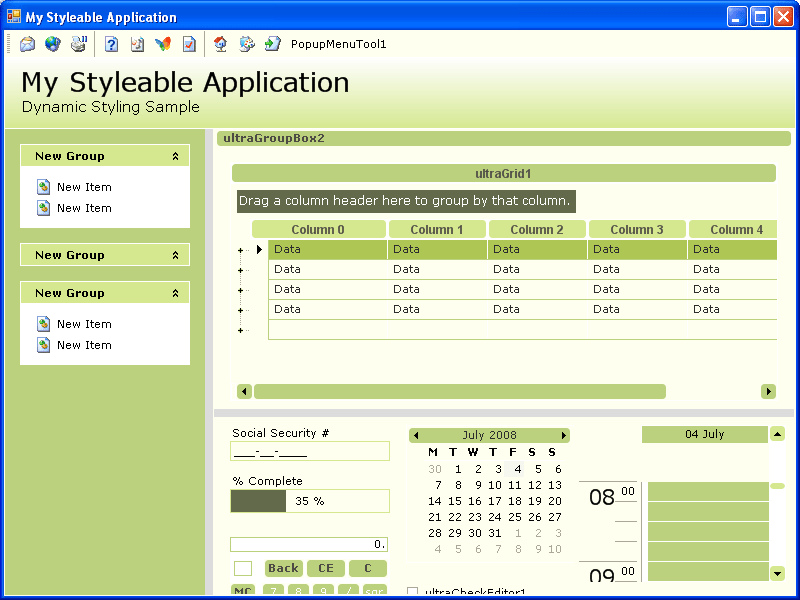Select the checked document toolbar icon

191,44
